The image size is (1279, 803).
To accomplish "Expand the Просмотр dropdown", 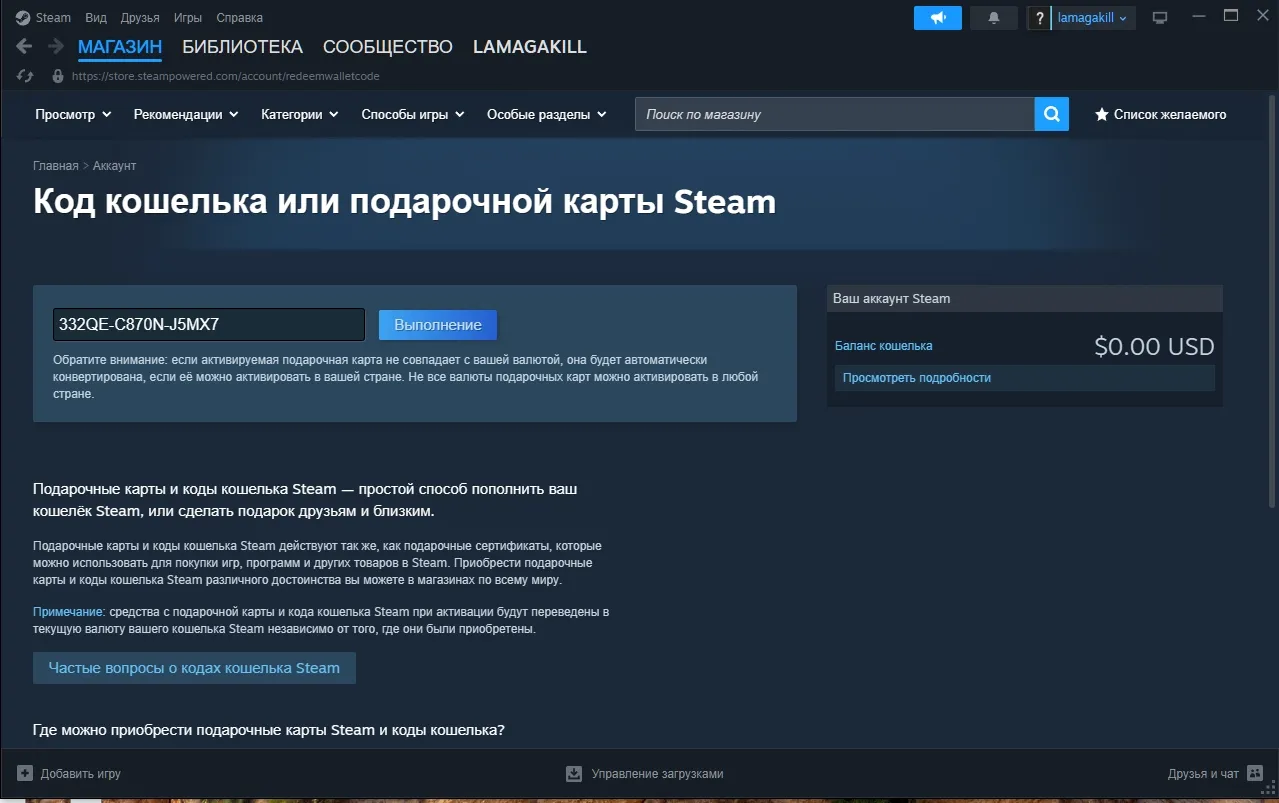I will [x=73, y=115].
